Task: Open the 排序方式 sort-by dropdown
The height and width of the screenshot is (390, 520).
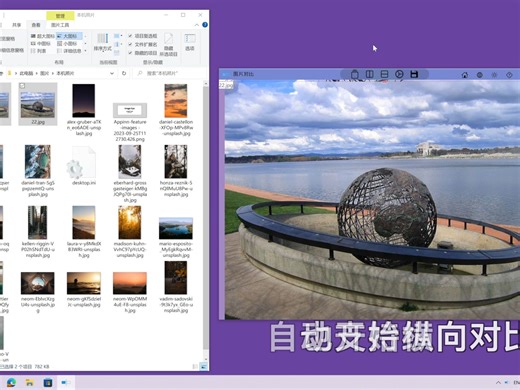Action: [x=102, y=43]
